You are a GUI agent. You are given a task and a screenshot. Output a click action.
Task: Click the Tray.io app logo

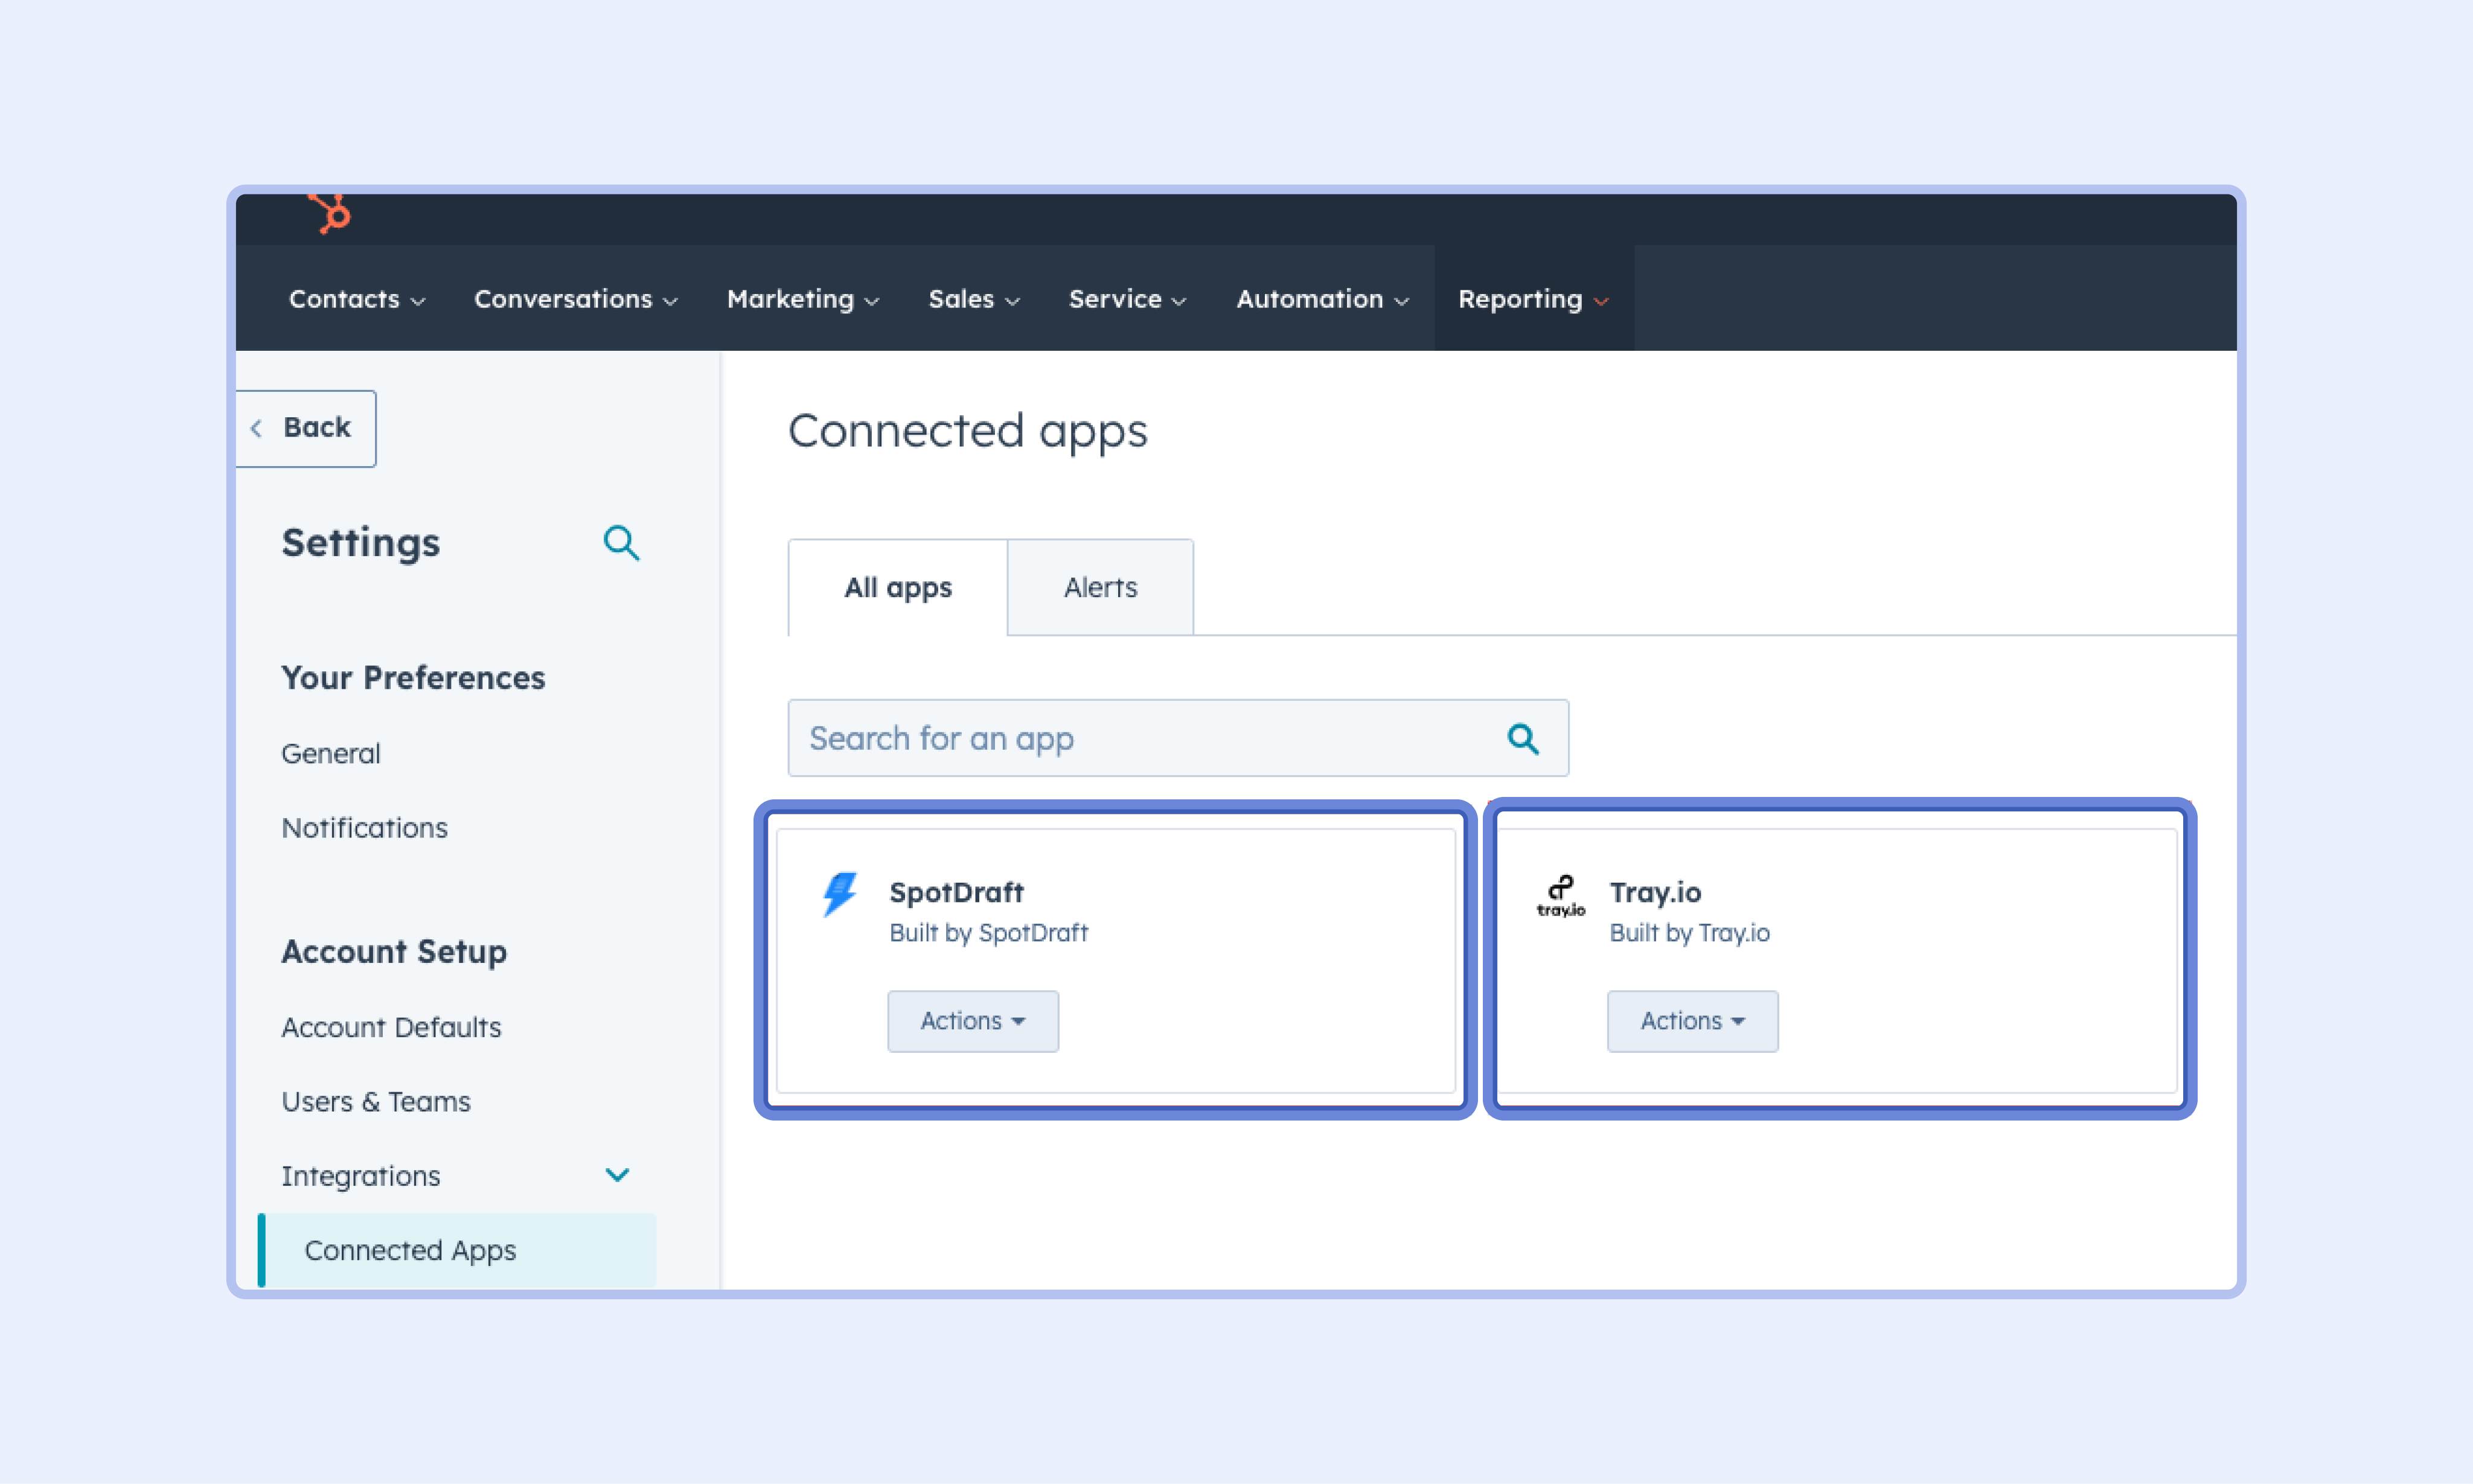tap(1560, 896)
